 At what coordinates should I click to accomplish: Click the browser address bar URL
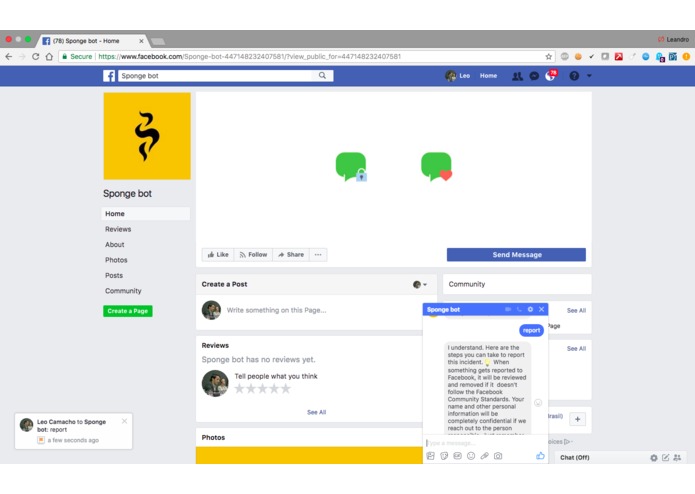(x=249, y=56)
